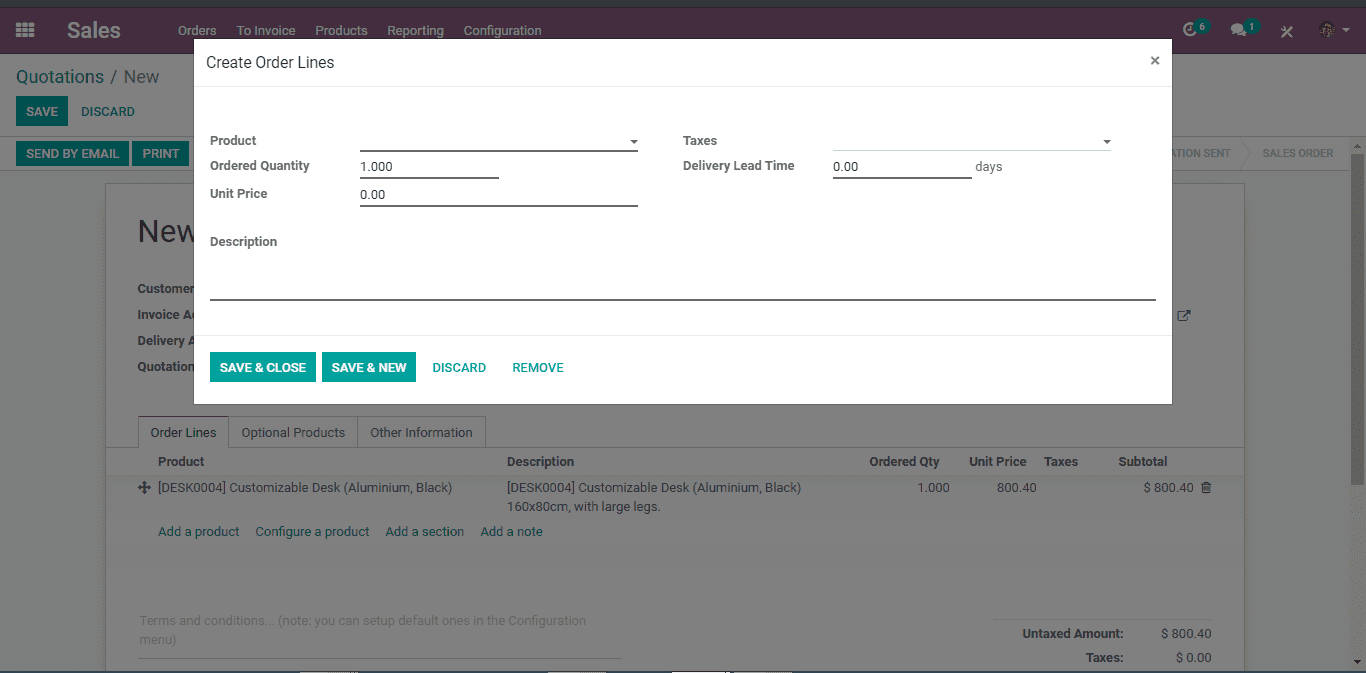Click Add a section link
Screen dimensions: 1366x673
click(425, 531)
